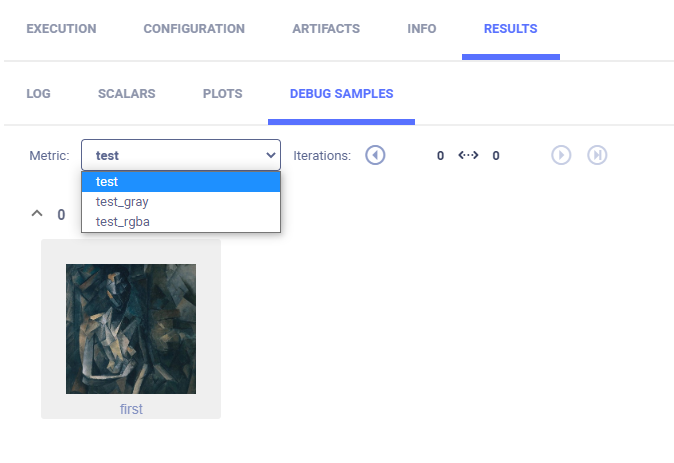This screenshot has width=674, height=463.
Task: Select the Debug Samples sub-tab
Action: point(341,94)
